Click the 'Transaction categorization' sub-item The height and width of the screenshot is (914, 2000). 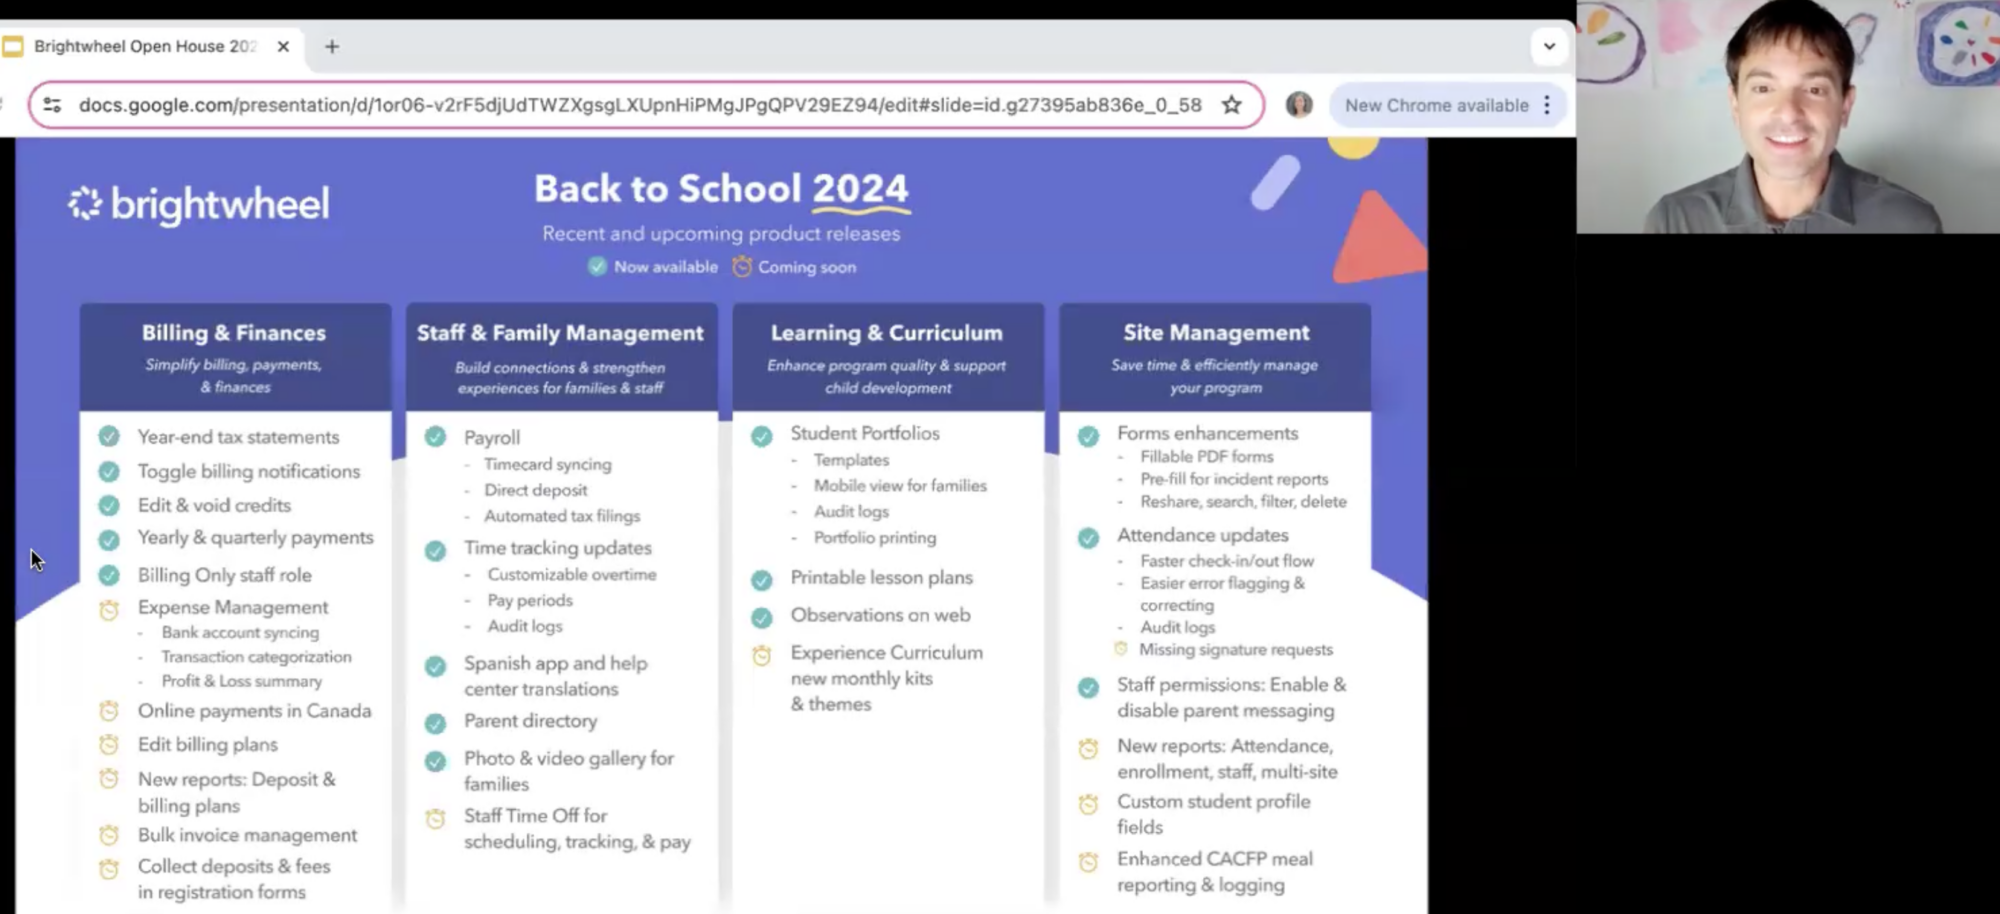256,657
